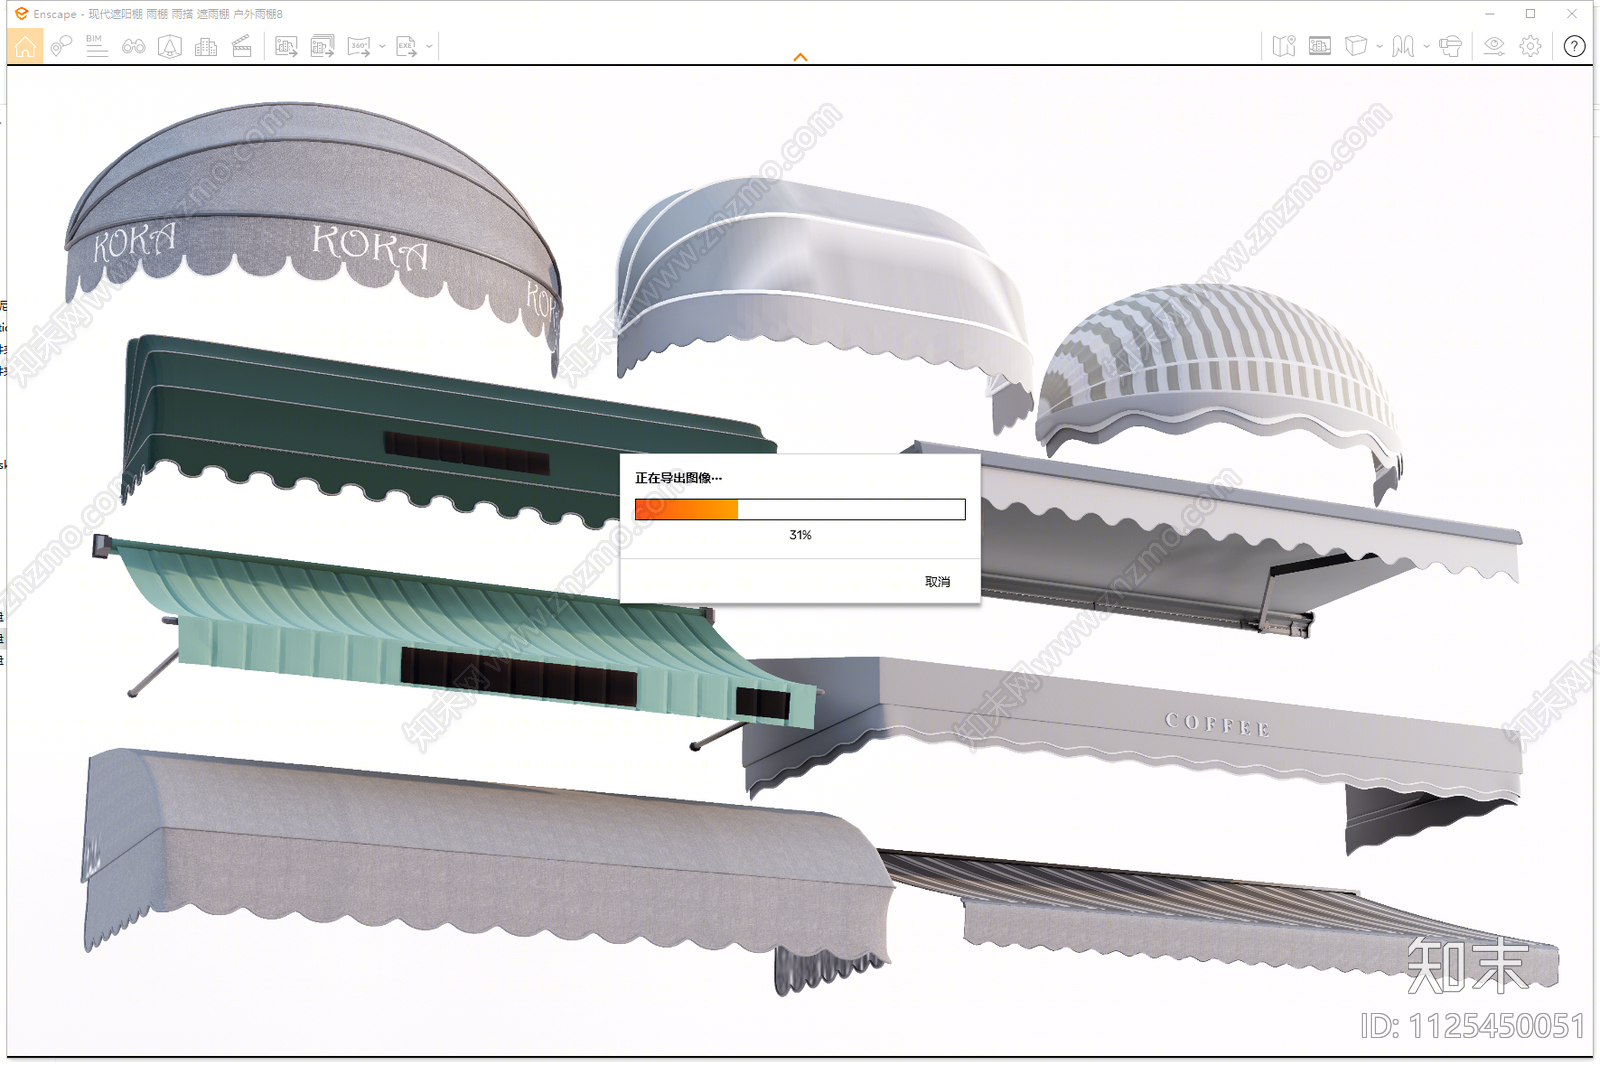Click the cube view mode icon

pos(1356,46)
